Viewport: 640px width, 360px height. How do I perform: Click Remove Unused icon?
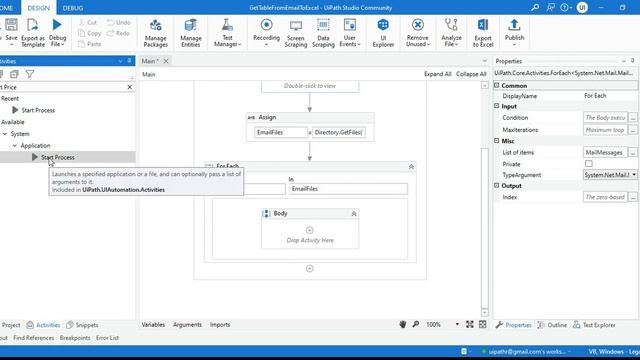pos(418,25)
